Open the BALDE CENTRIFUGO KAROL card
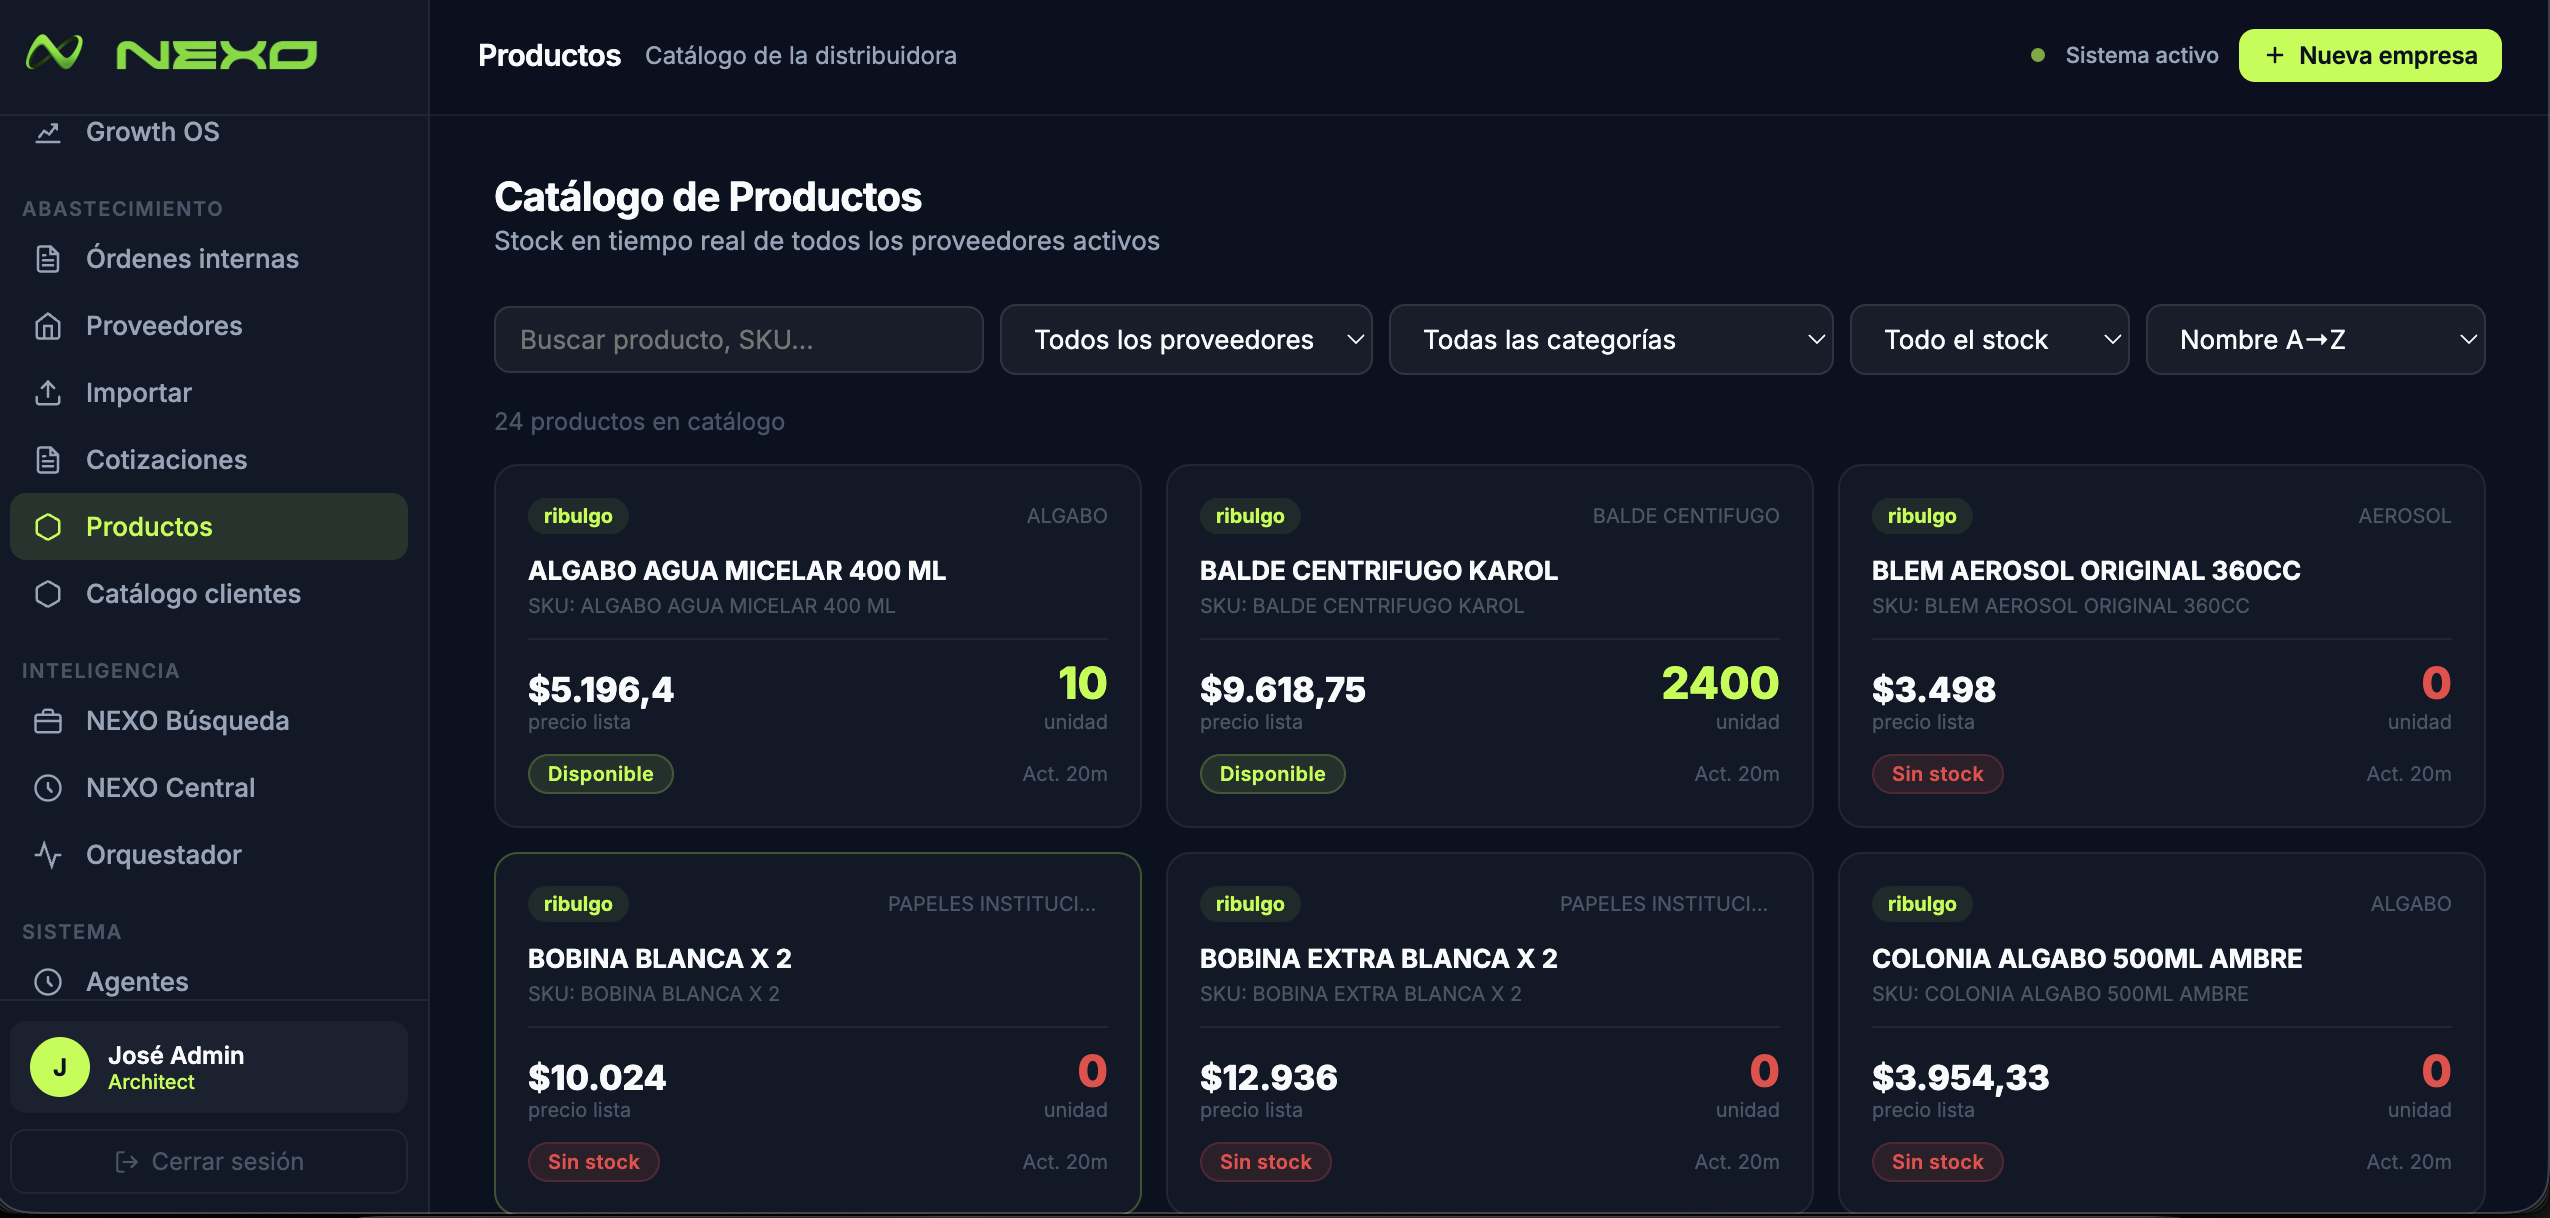This screenshot has width=2550, height=1218. pos(1490,646)
